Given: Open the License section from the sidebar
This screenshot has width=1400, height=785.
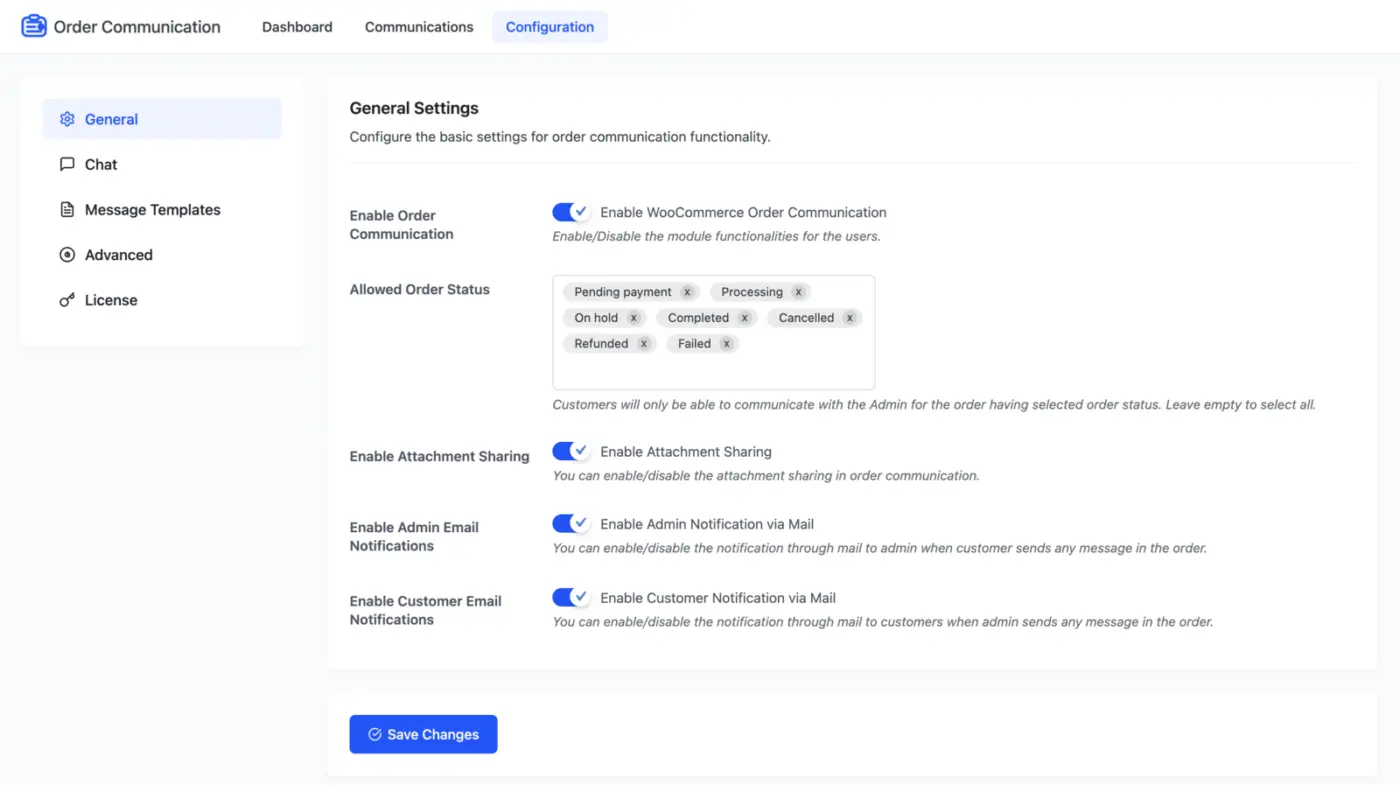Looking at the screenshot, I should point(110,299).
